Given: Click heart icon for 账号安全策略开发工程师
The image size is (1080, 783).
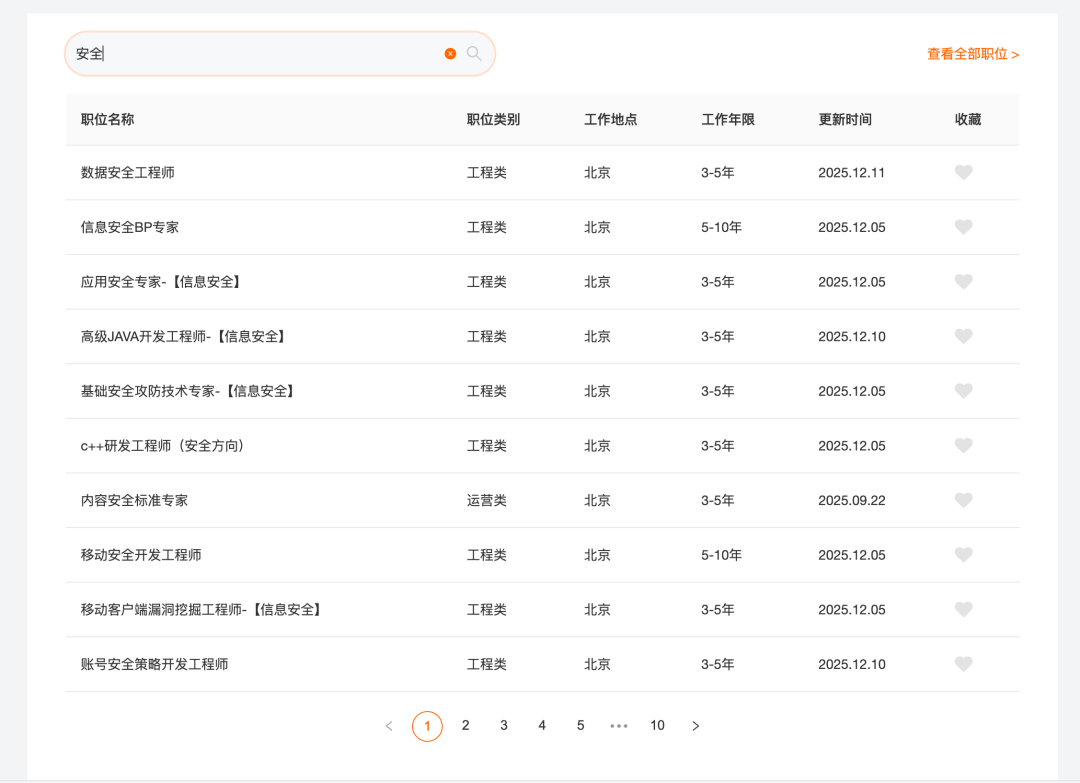Looking at the screenshot, I should 963,664.
